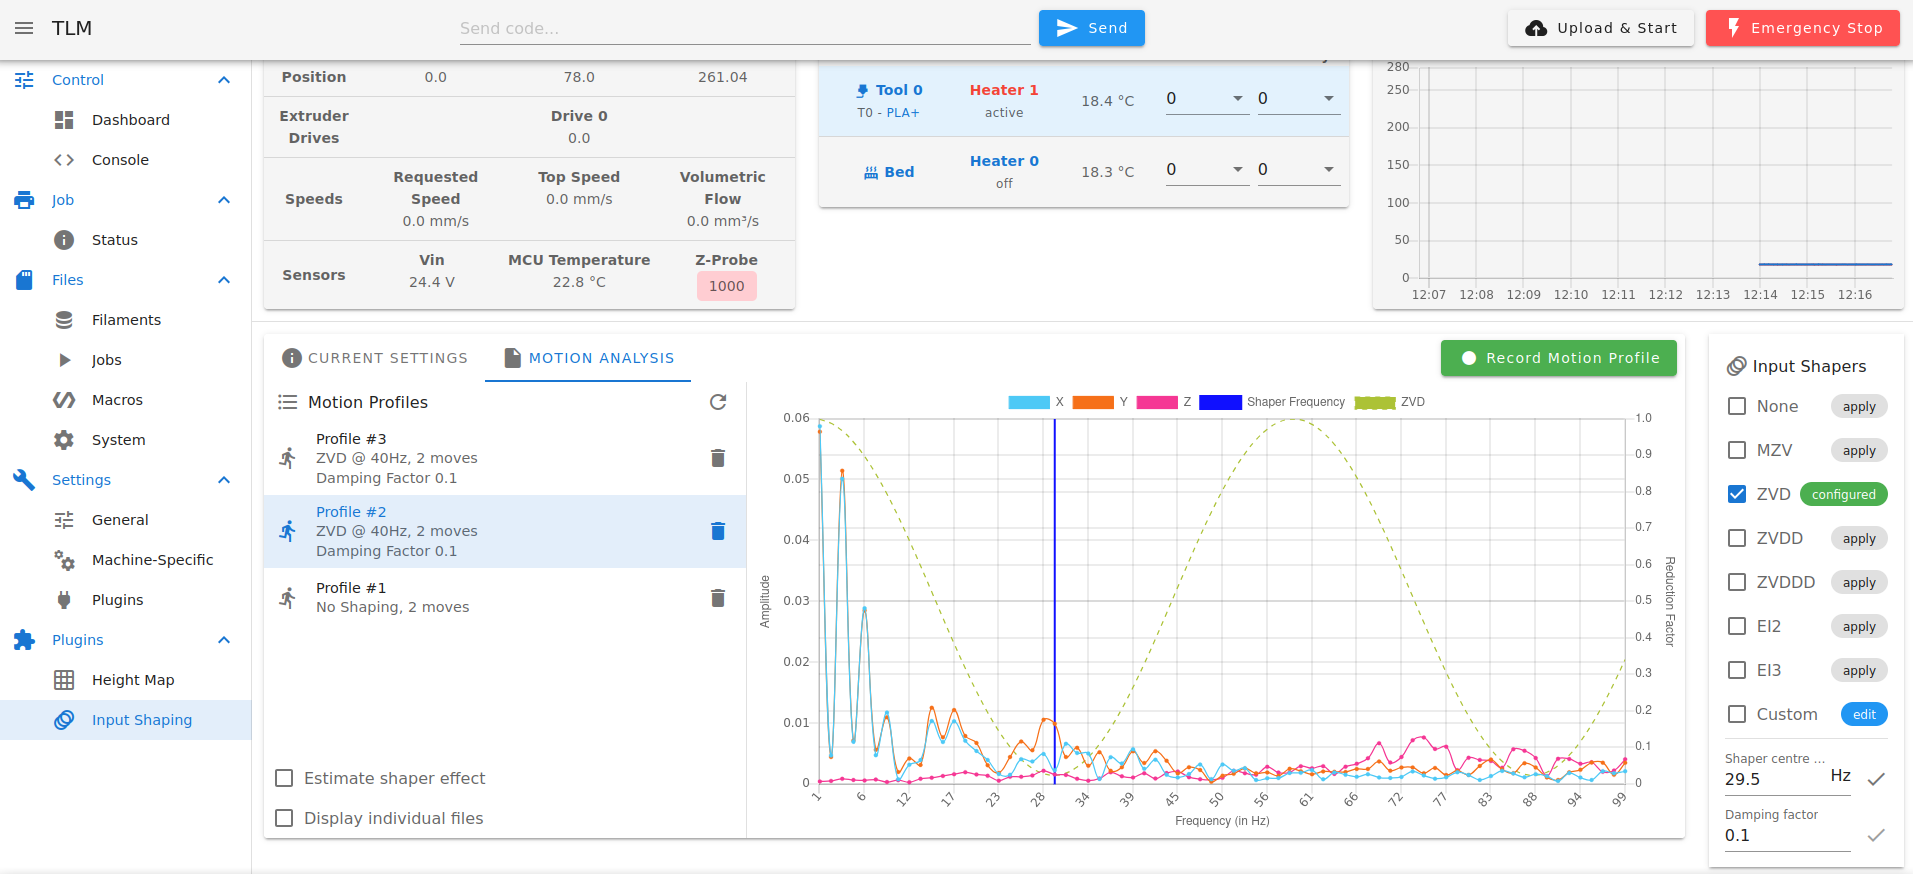Delete Profile #3 with its trash icon

(718, 458)
